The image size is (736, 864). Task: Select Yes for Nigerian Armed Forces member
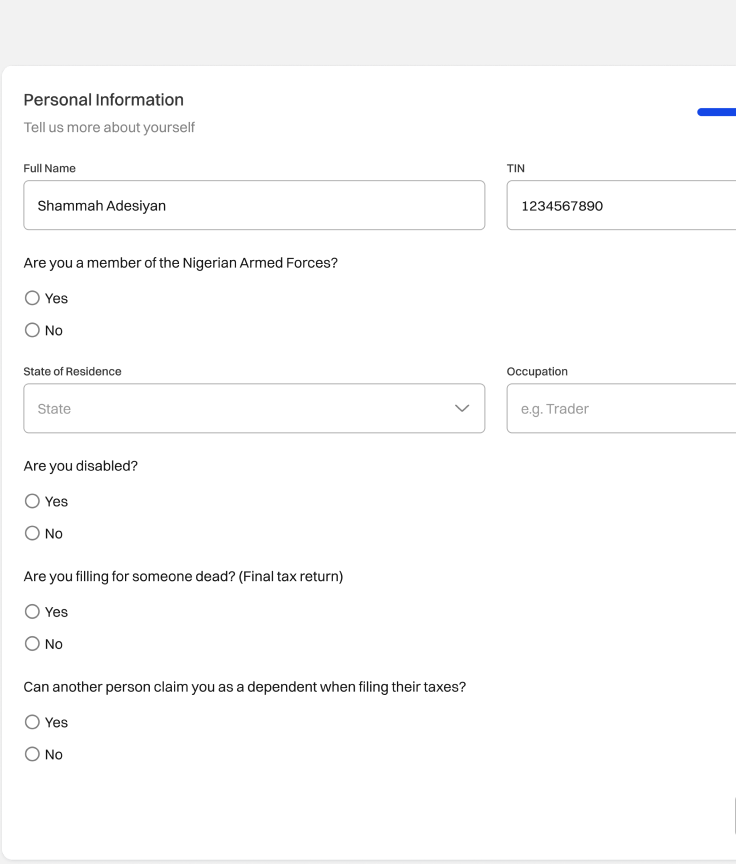pyautogui.click(x=33, y=298)
